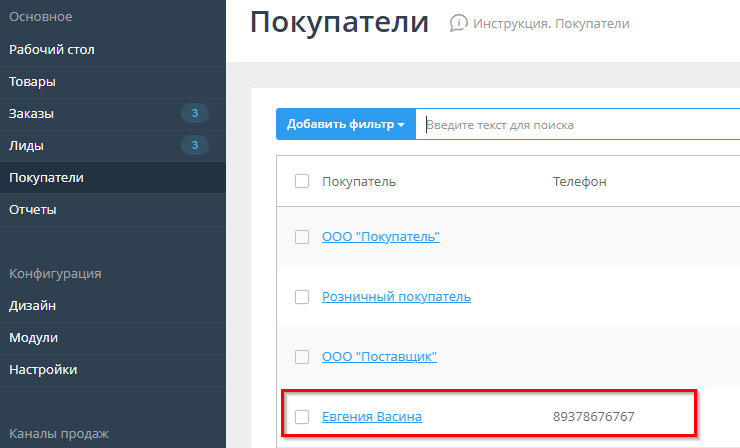Screen dimensions: 740x448
Task: Mark the checkbox for Евгения Васина
Action: coord(302,417)
